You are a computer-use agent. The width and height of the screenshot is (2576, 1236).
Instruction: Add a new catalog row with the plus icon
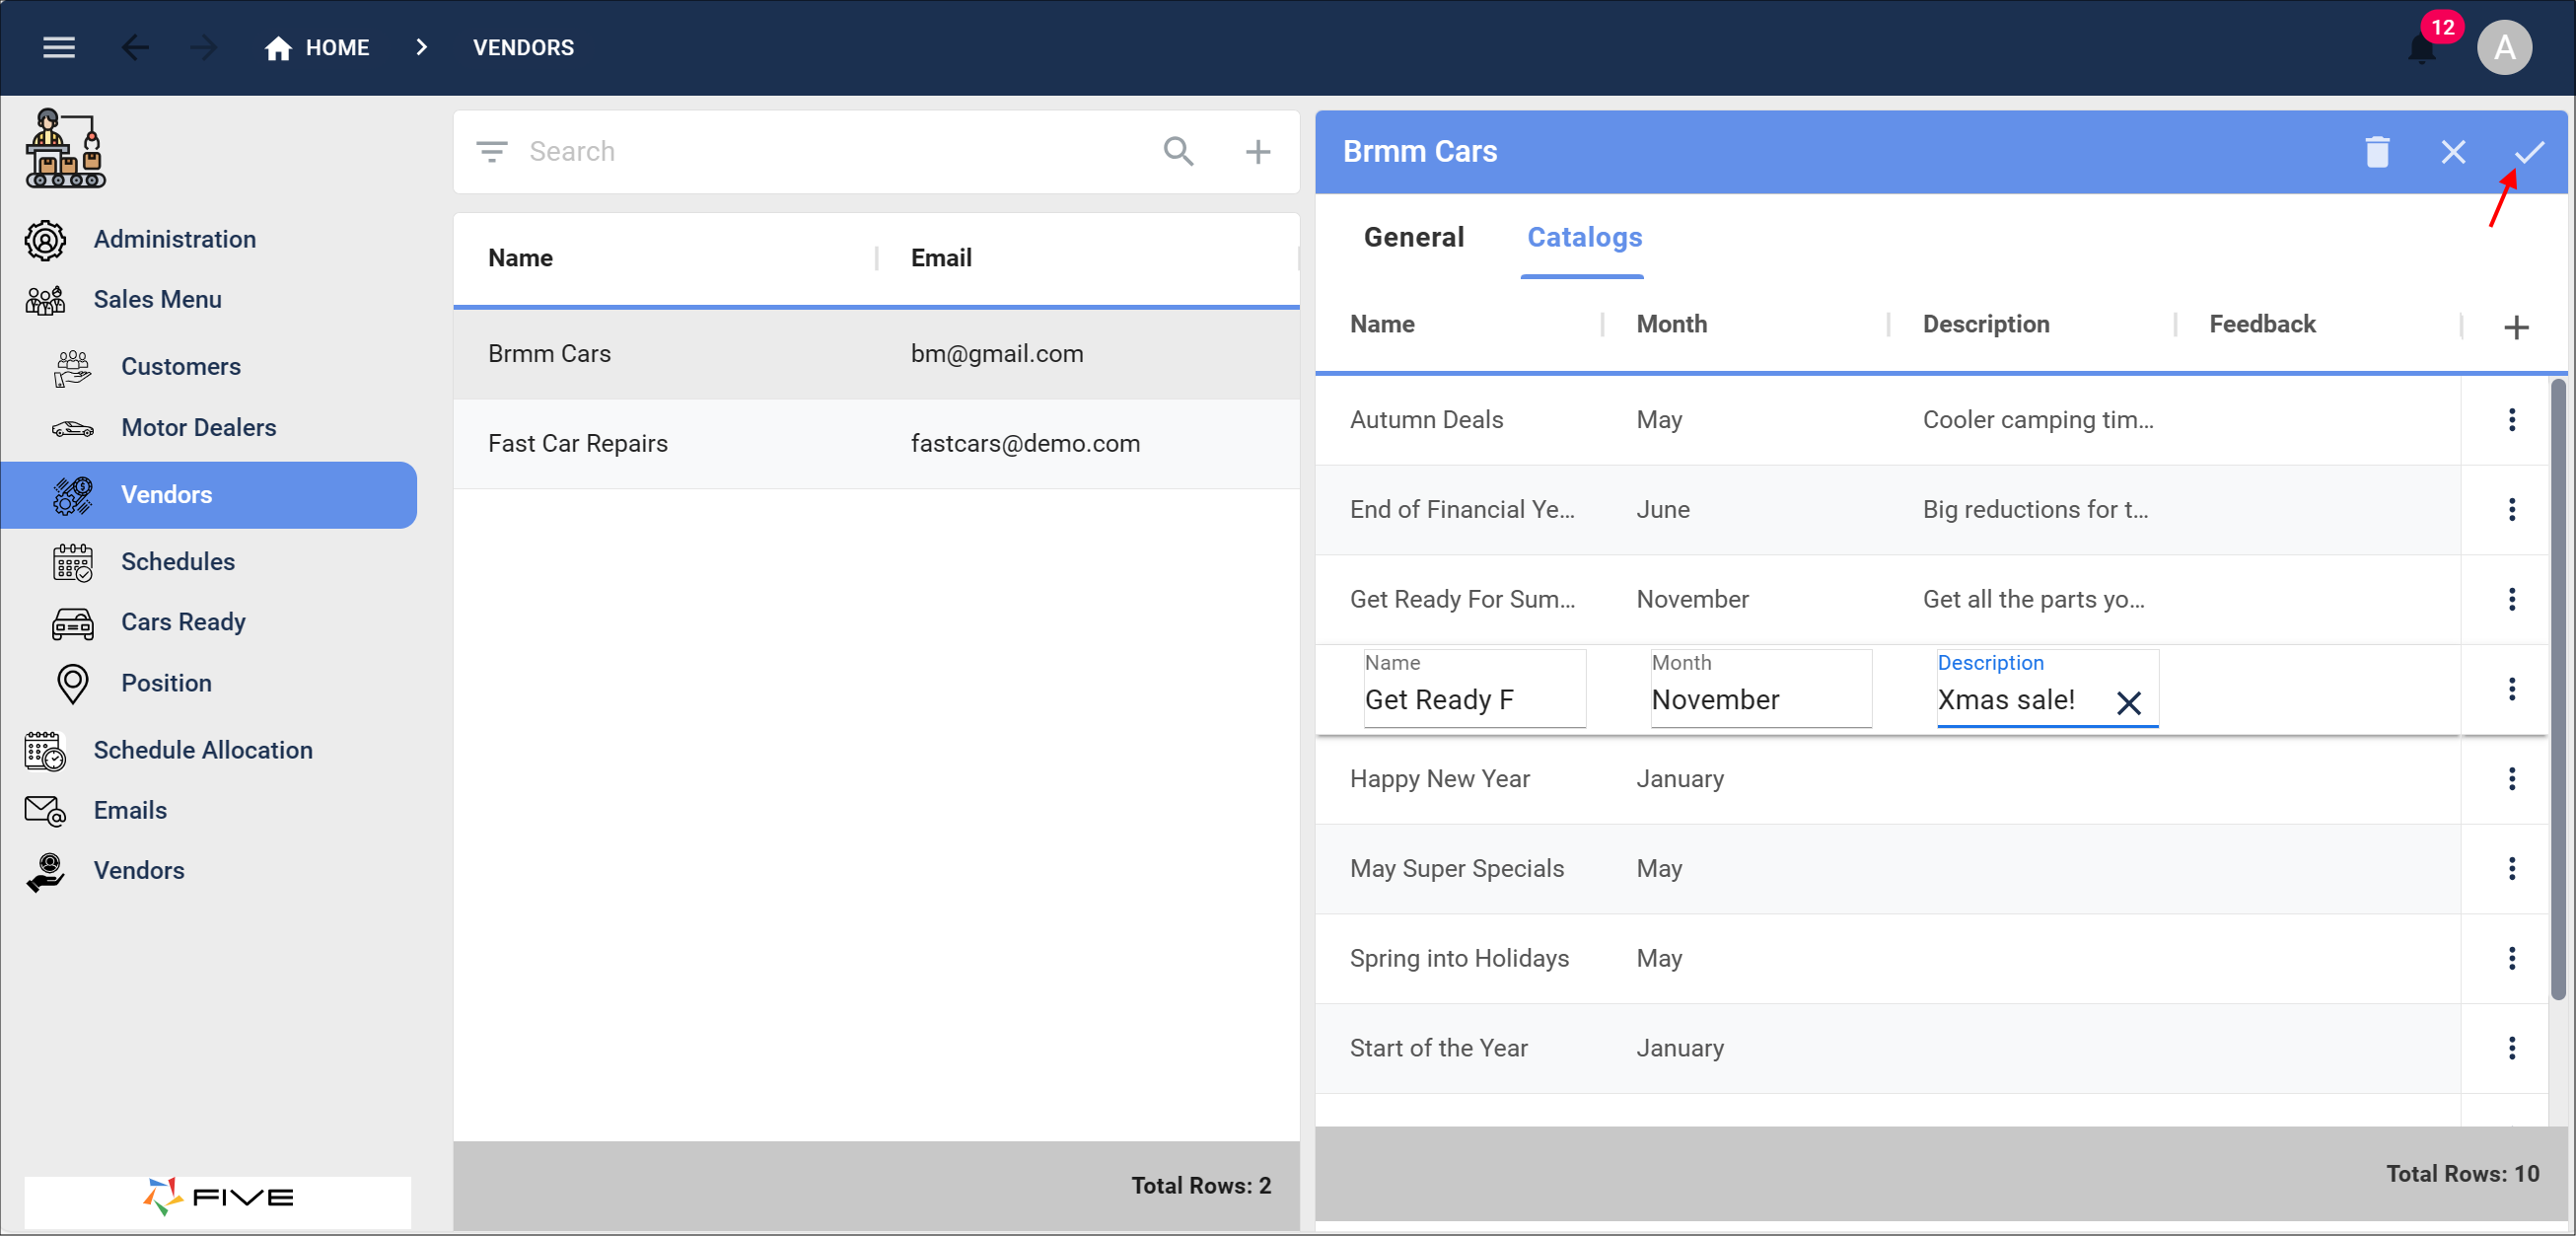[x=2516, y=327]
